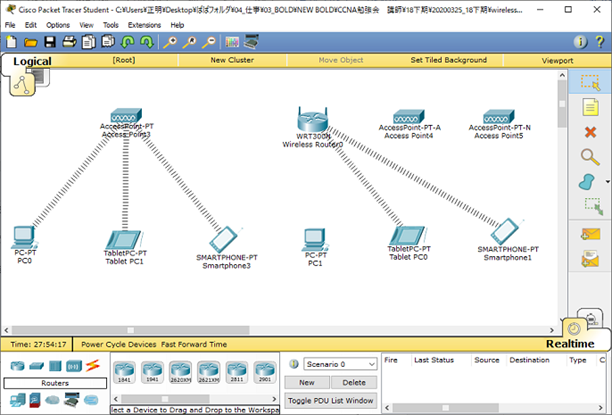Image resolution: width=612 pixels, height=415 pixels.
Task: Click the New file icon
Action: click(12, 42)
